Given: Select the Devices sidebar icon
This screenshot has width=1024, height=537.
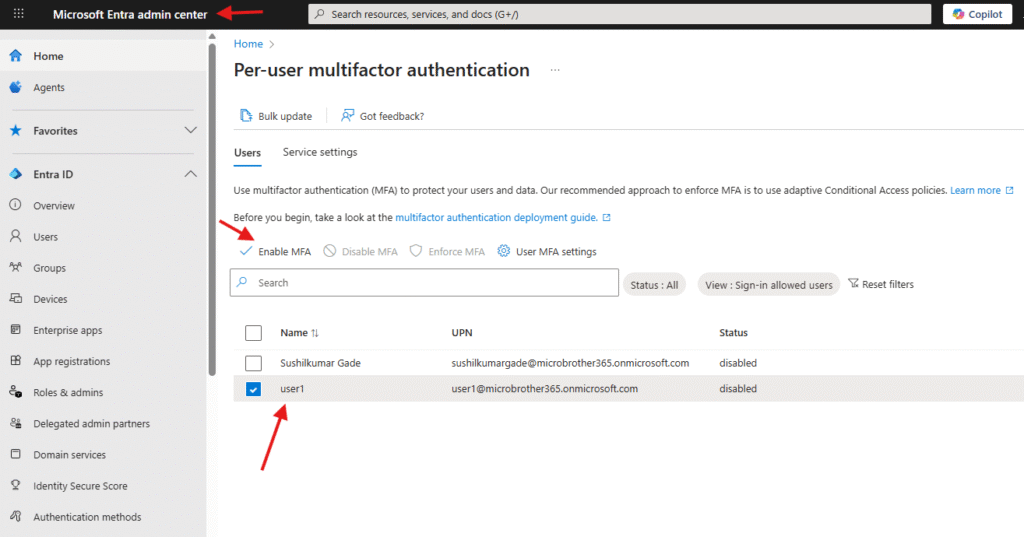Looking at the screenshot, I should pos(16,299).
